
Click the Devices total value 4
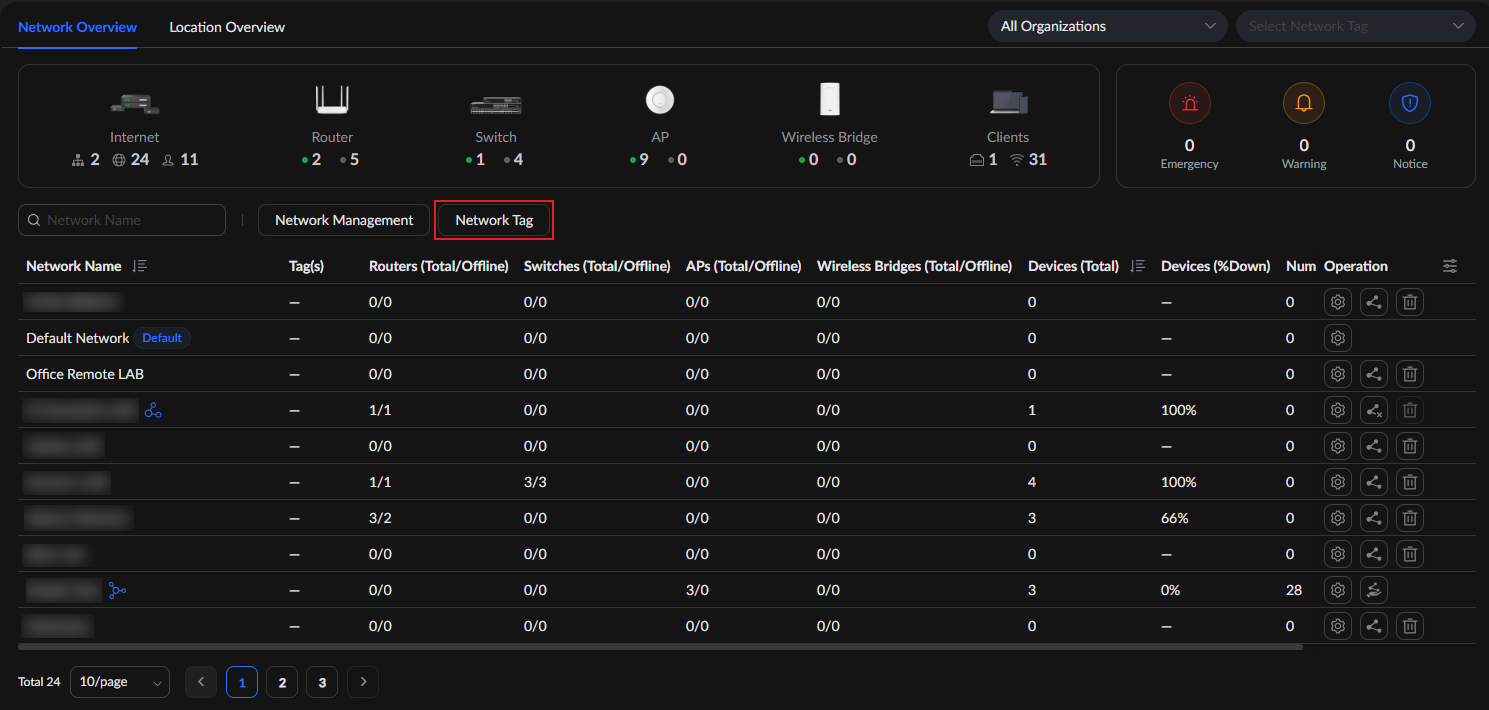1032,482
